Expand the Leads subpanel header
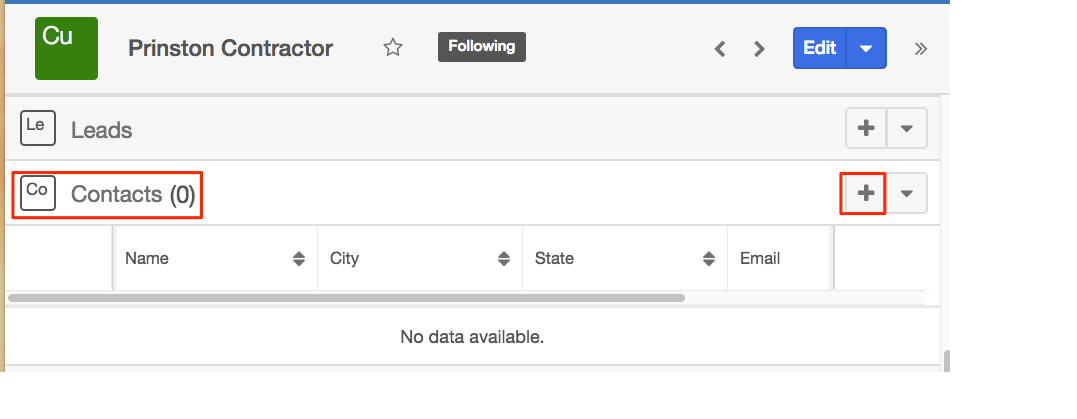 (x=102, y=130)
